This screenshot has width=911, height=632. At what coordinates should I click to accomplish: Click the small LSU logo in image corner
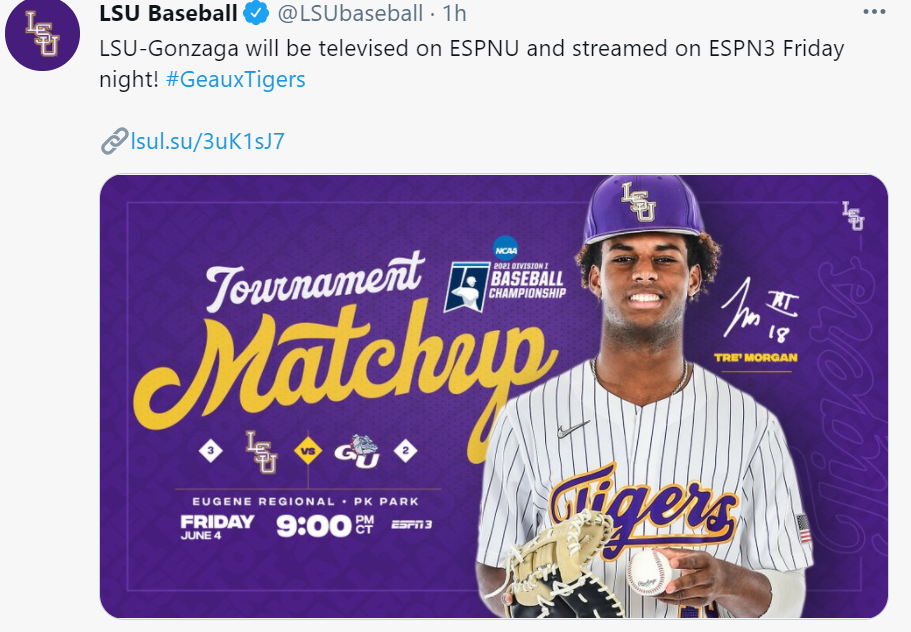(x=853, y=216)
